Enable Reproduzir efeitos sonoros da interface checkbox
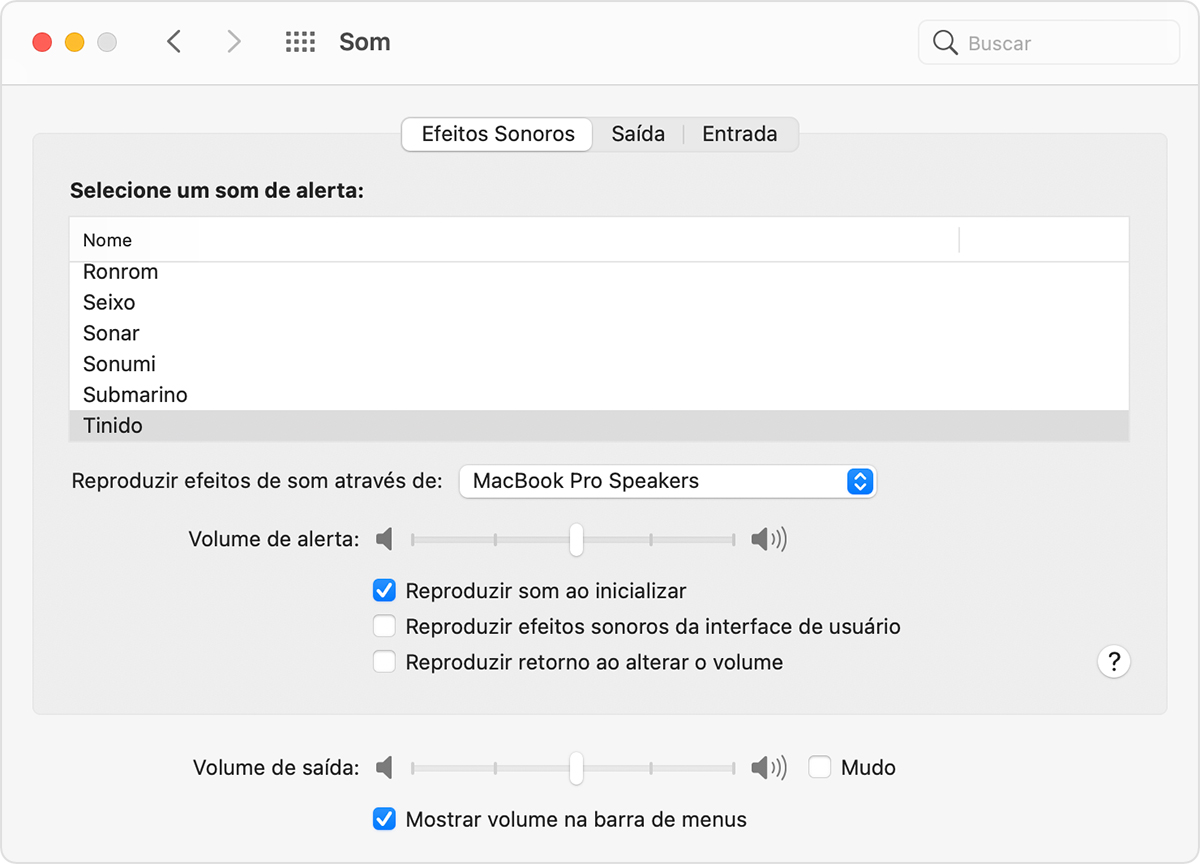The height and width of the screenshot is (864, 1200). click(x=384, y=627)
